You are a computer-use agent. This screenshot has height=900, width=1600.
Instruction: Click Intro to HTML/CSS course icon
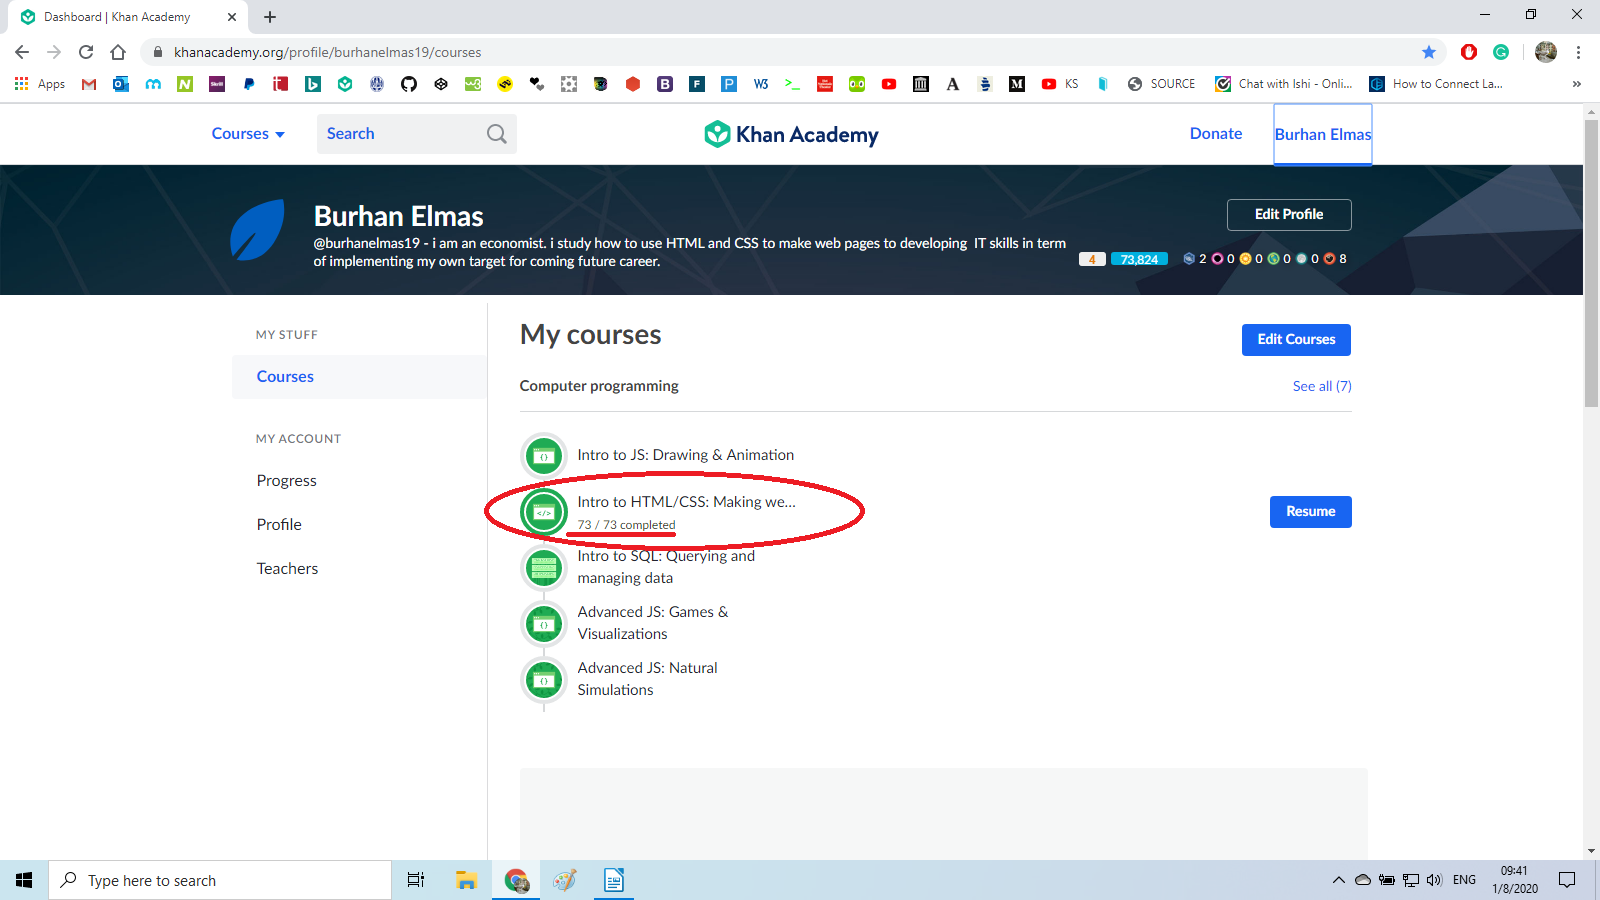pos(544,512)
